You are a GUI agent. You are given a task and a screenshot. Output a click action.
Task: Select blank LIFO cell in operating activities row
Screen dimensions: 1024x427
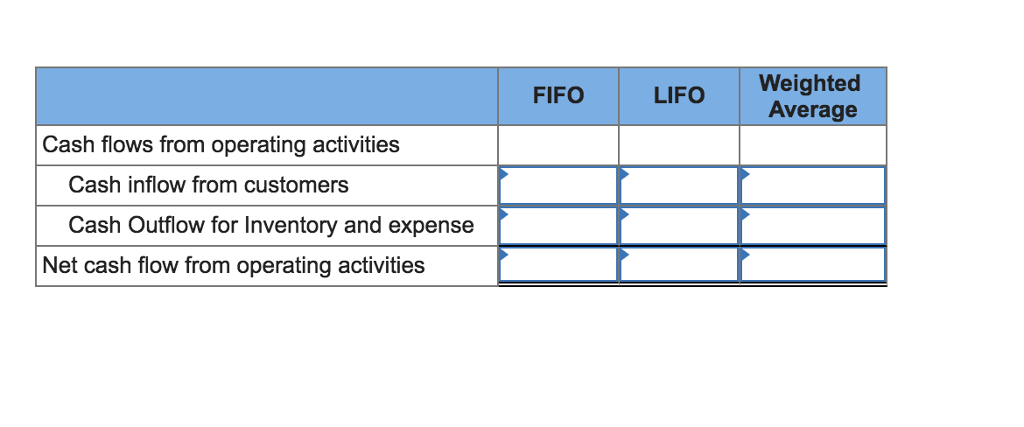679,145
